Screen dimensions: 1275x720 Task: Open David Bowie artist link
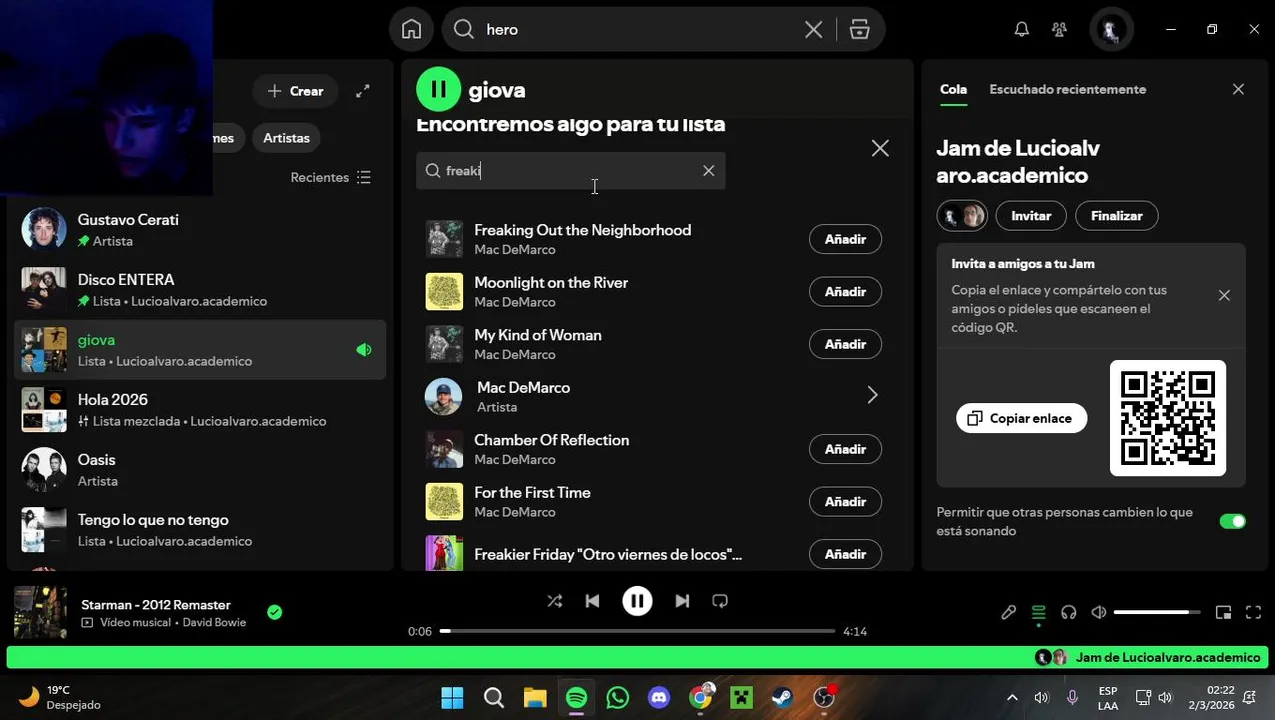click(x=214, y=622)
